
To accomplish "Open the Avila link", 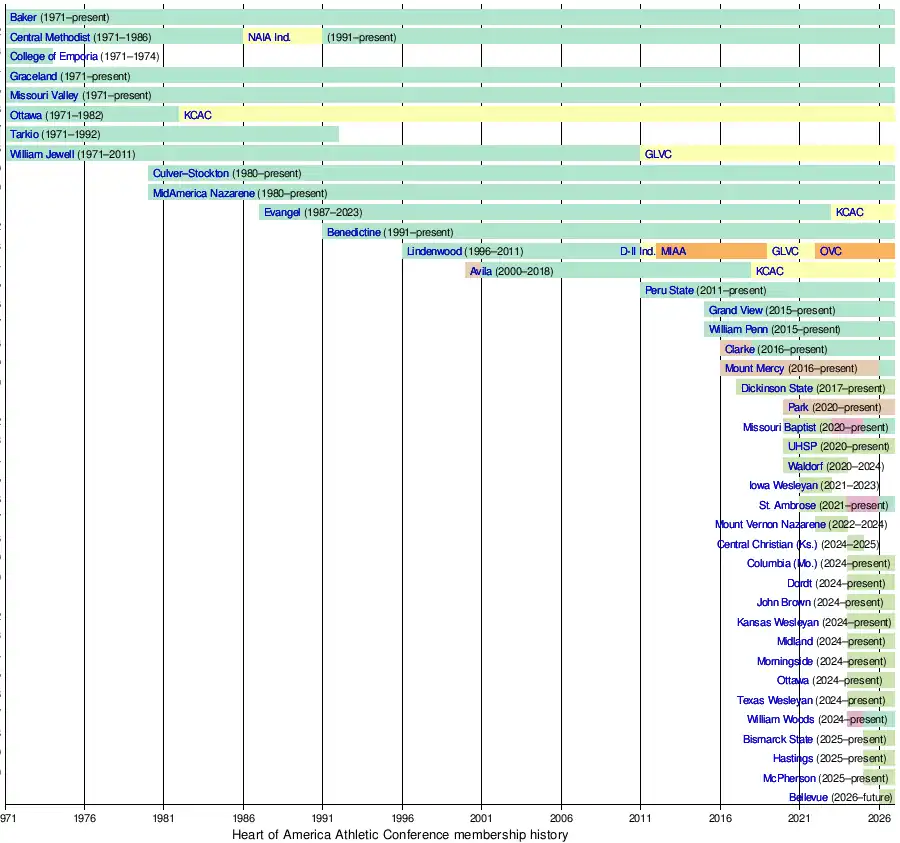I will click(x=481, y=271).
